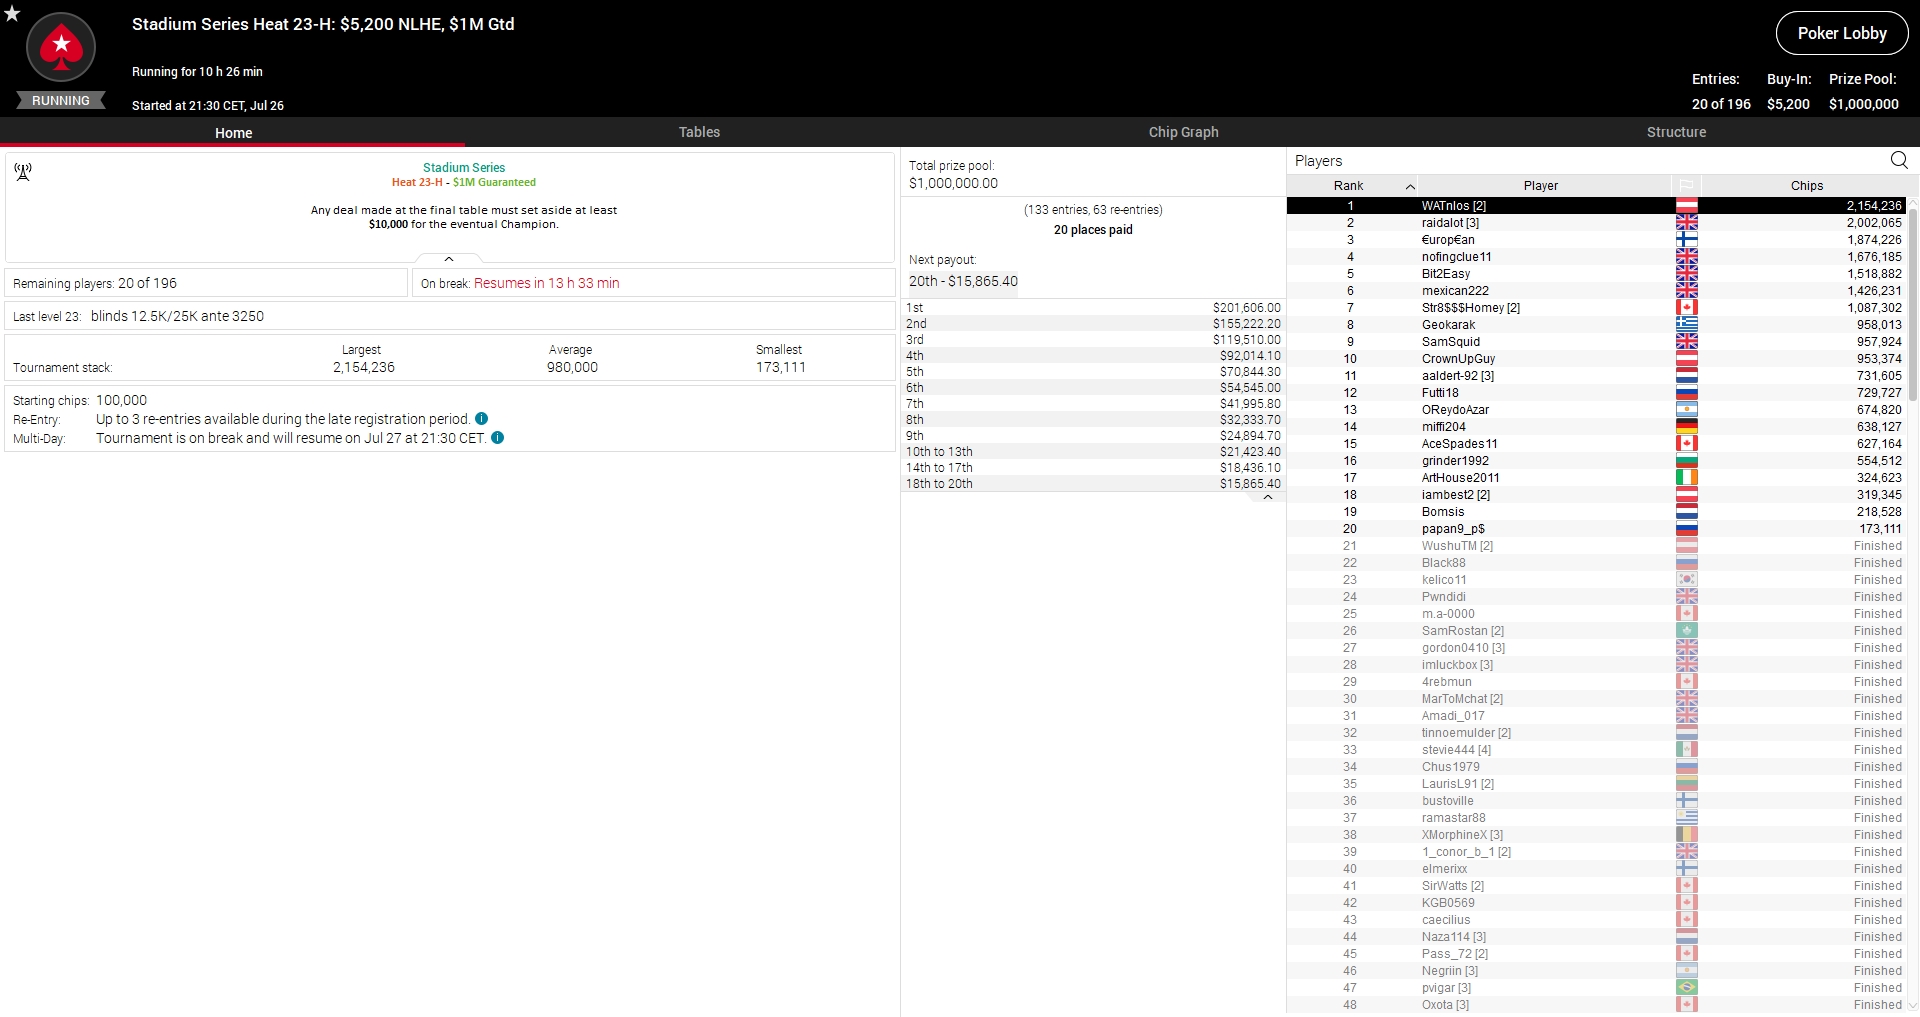Click the flag icon next to WATnlos
This screenshot has width=1920, height=1017.
coord(1686,206)
